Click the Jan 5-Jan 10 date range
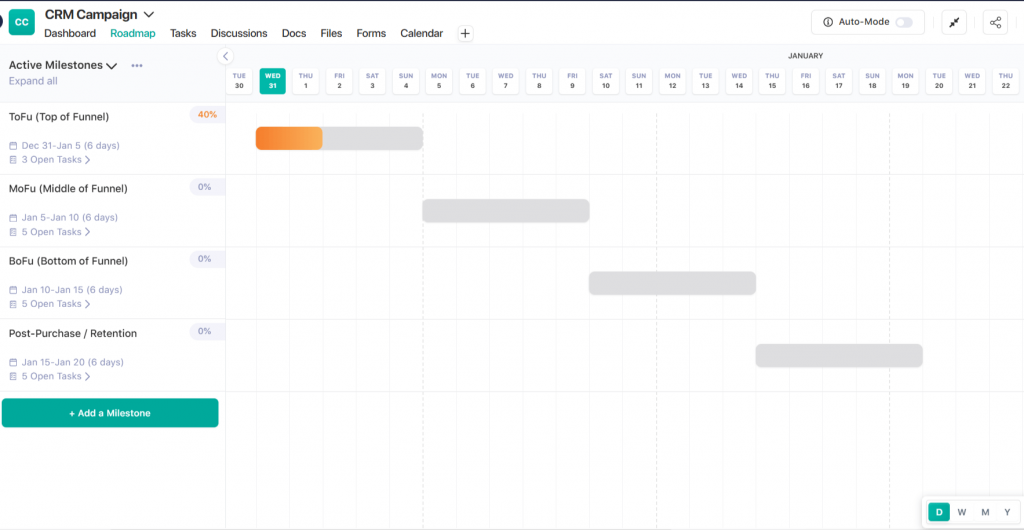The height and width of the screenshot is (530, 1024). click(x=70, y=217)
